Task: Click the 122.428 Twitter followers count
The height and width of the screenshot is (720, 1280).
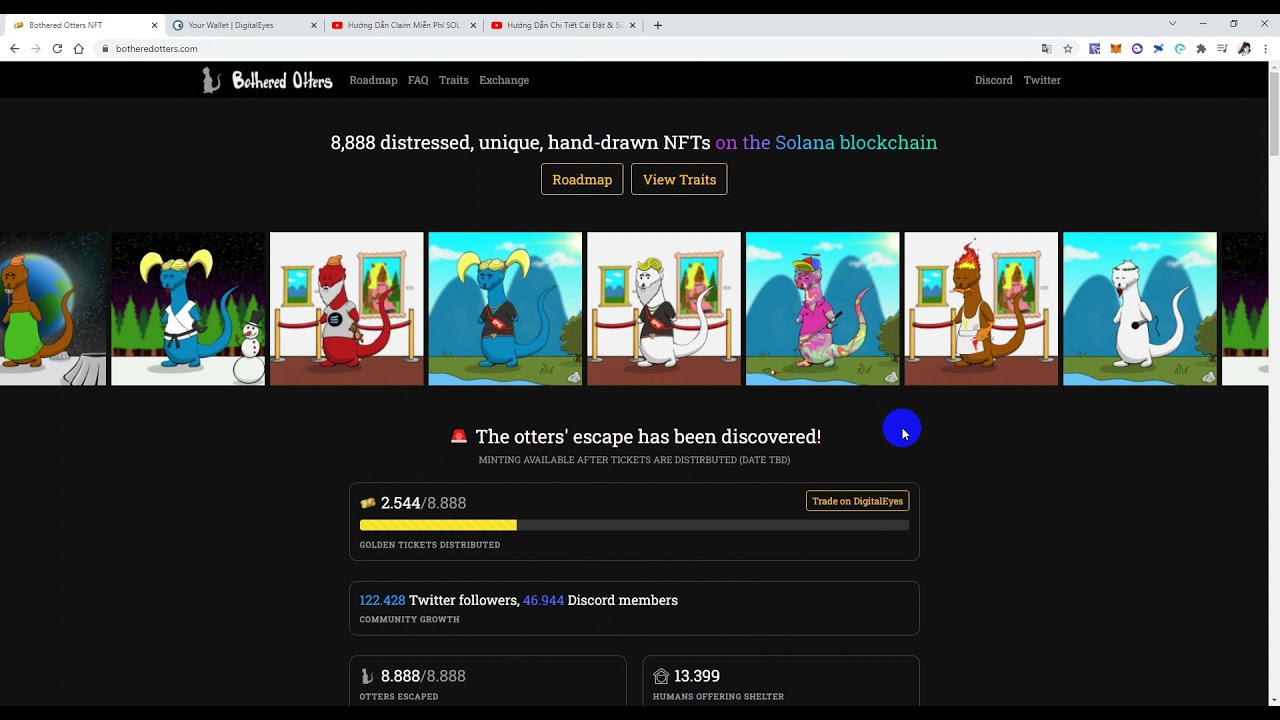Action: 382,600
